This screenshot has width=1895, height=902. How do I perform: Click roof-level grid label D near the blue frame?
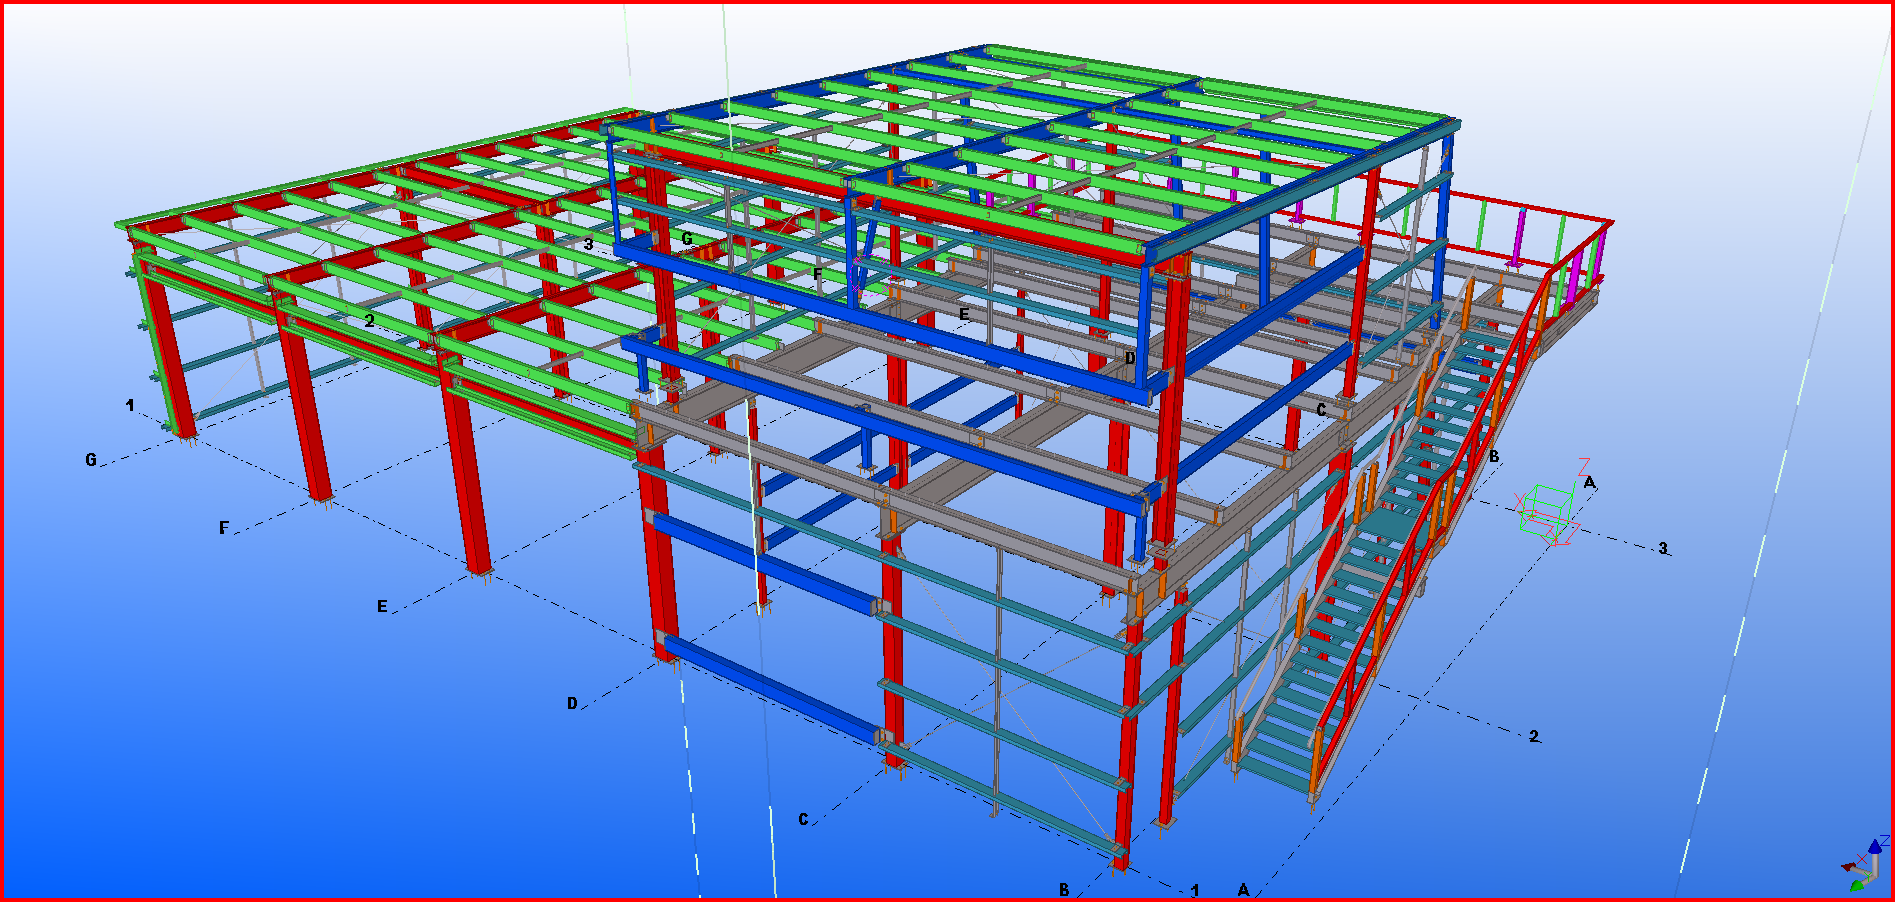[x=1130, y=358]
